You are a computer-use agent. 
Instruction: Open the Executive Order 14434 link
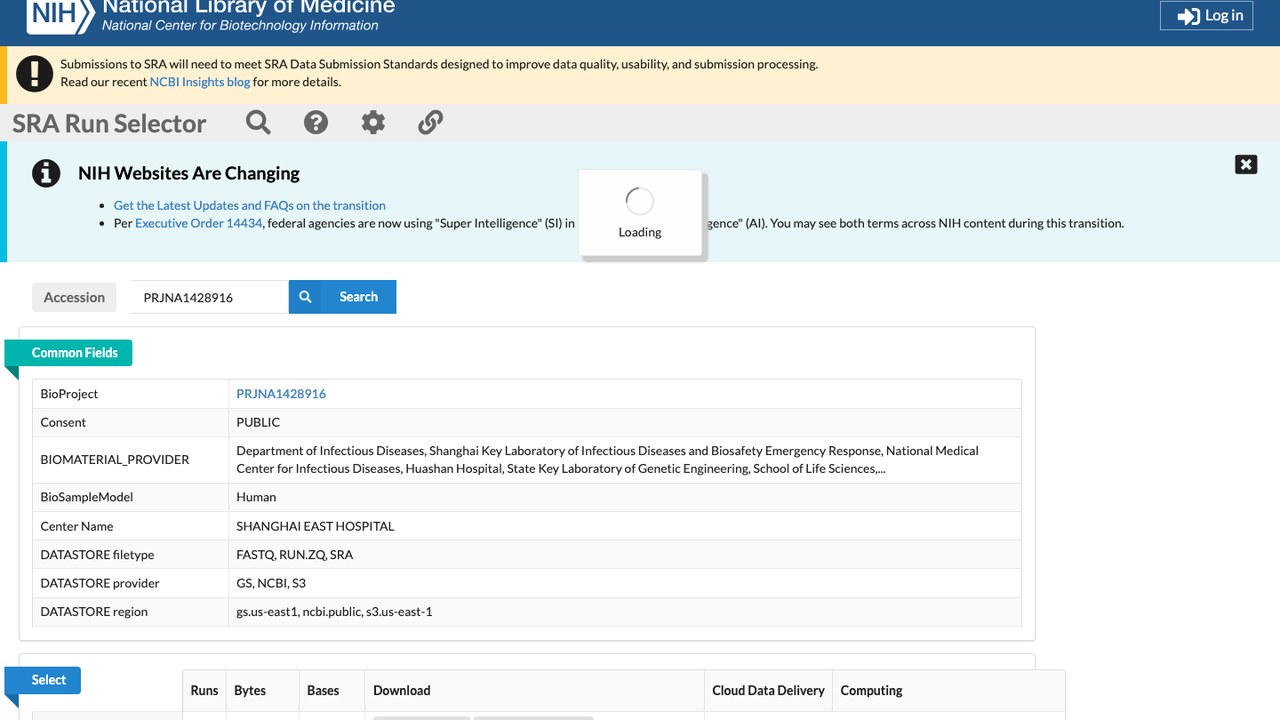[199, 223]
